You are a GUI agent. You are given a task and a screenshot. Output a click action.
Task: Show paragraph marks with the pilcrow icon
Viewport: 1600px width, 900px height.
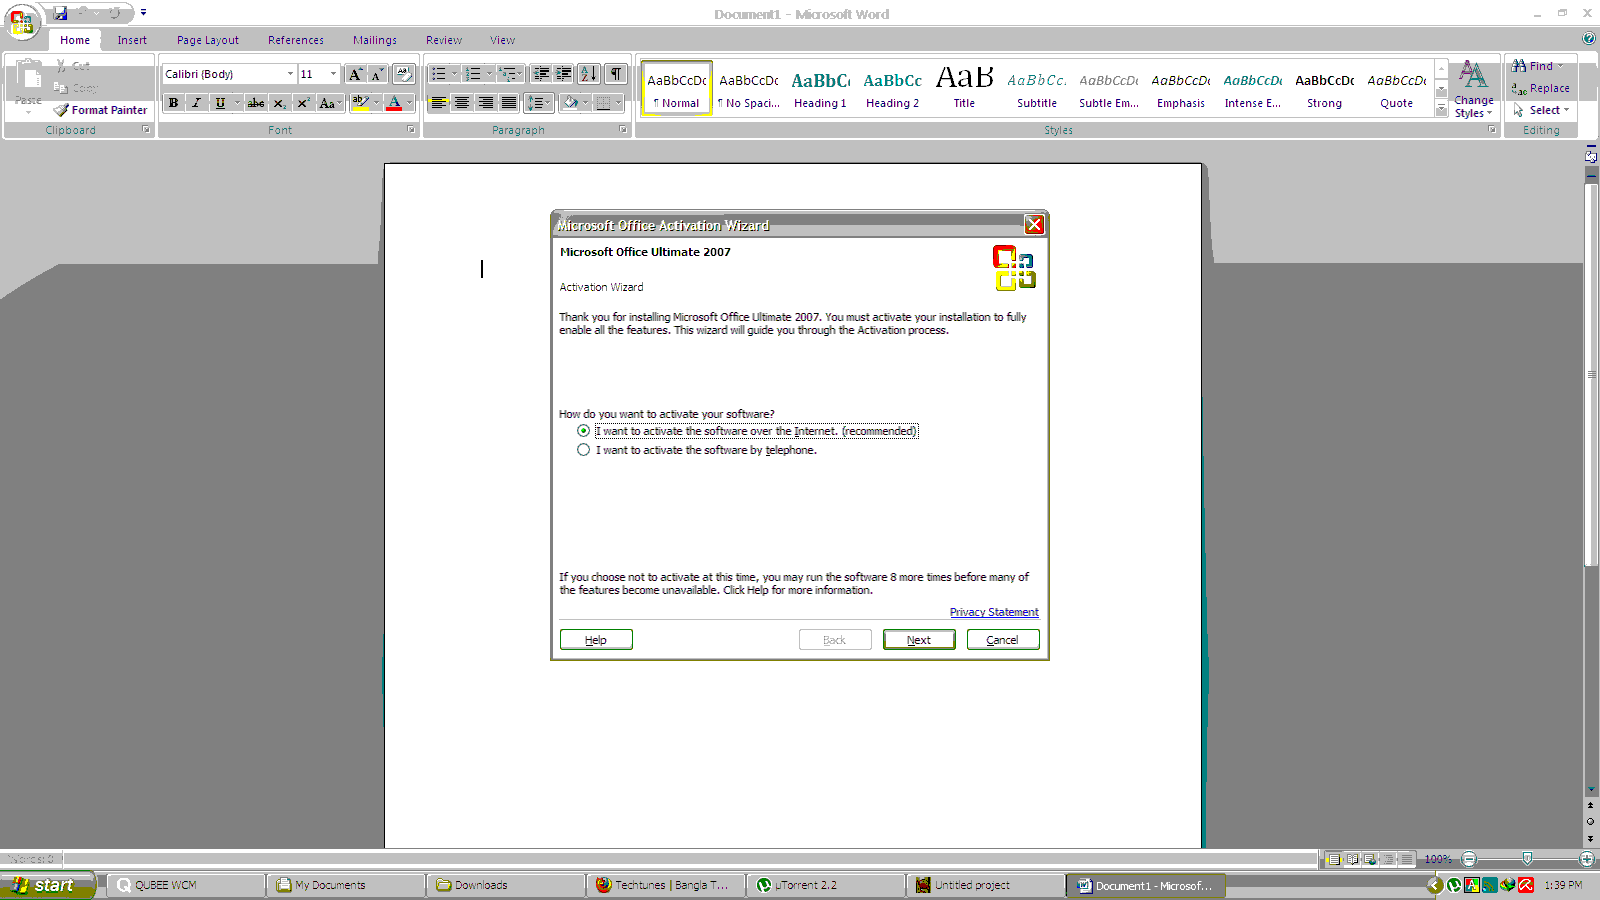point(616,74)
